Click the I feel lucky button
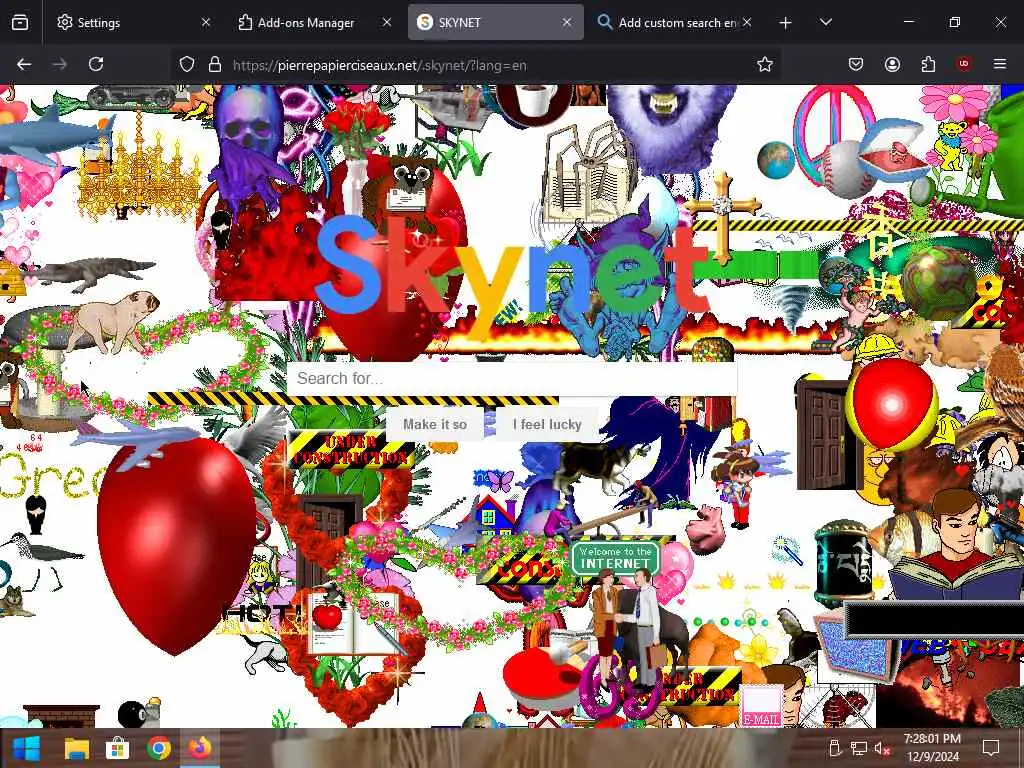The width and height of the screenshot is (1024, 768). coord(547,424)
